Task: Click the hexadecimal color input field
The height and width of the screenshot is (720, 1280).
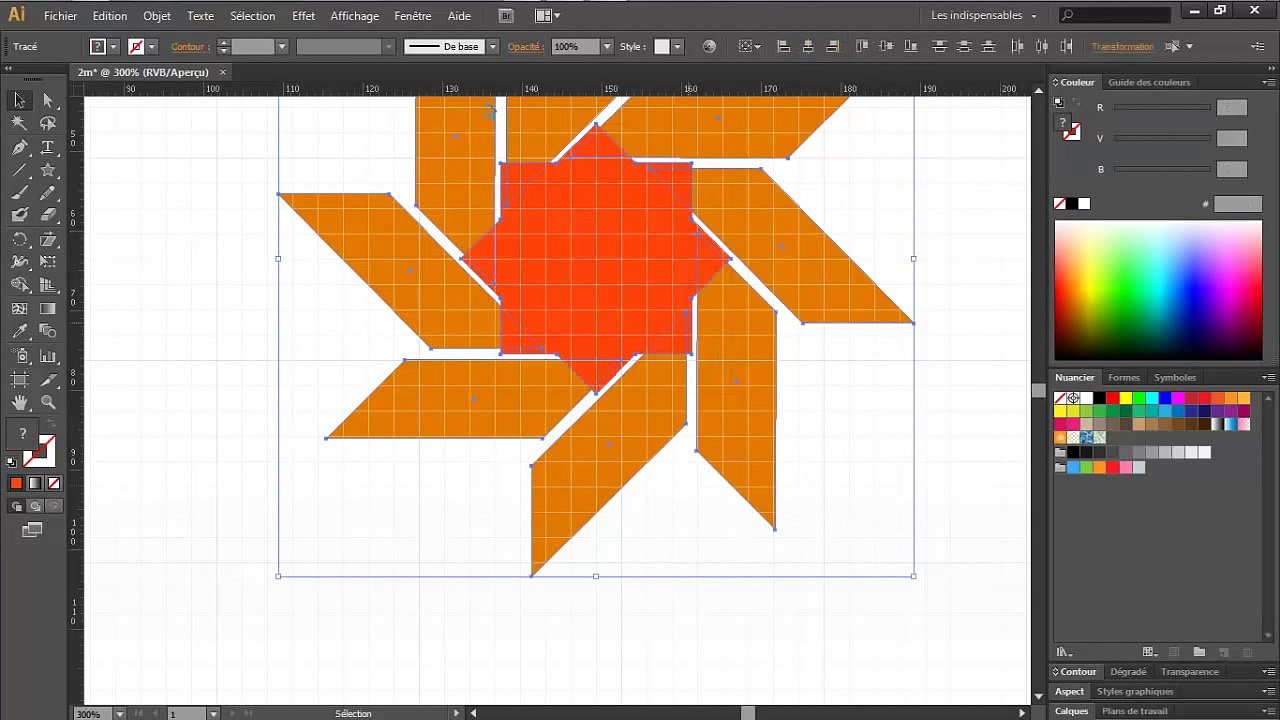Action: point(1238,204)
